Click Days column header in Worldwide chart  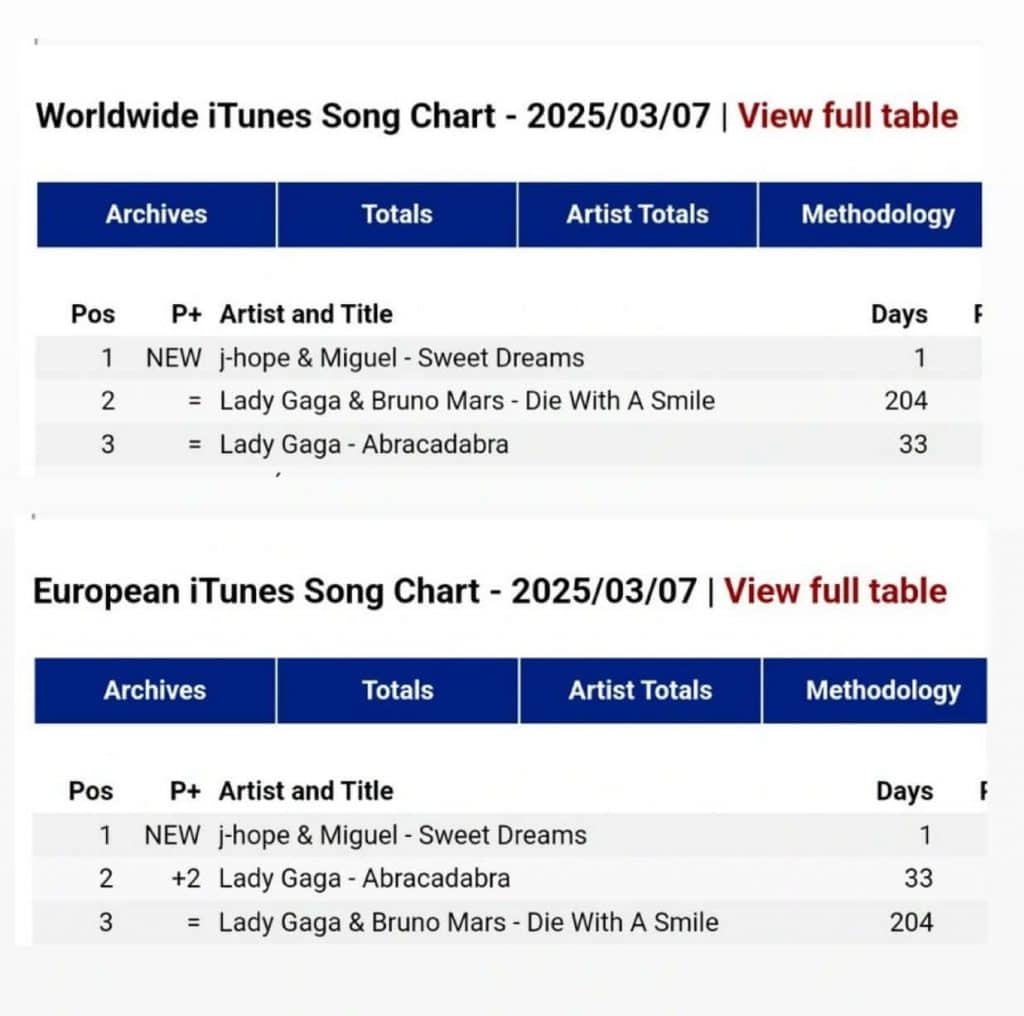pyautogui.click(x=899, y=314)
